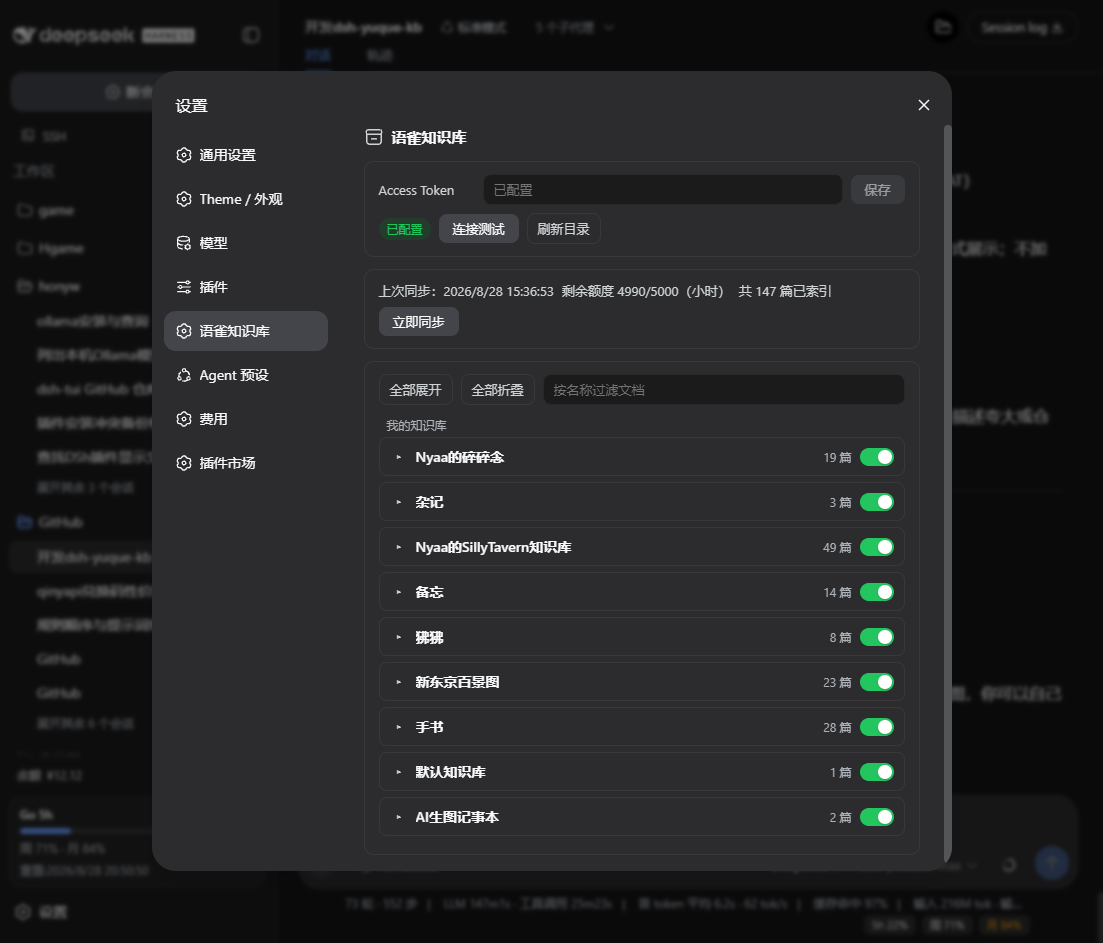Image resolution: width=1103 pixels, height=943 pixels.
Task: Click the 连接测试 button
Action: tap(478, 229)
